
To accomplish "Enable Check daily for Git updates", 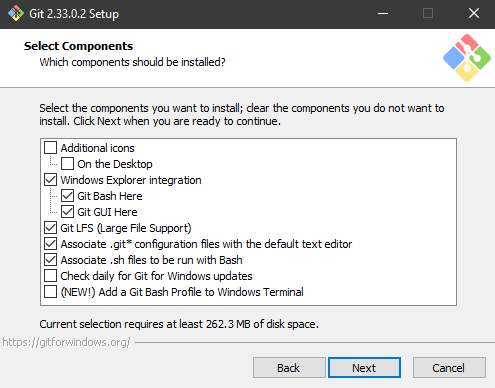I will point(51,276).
